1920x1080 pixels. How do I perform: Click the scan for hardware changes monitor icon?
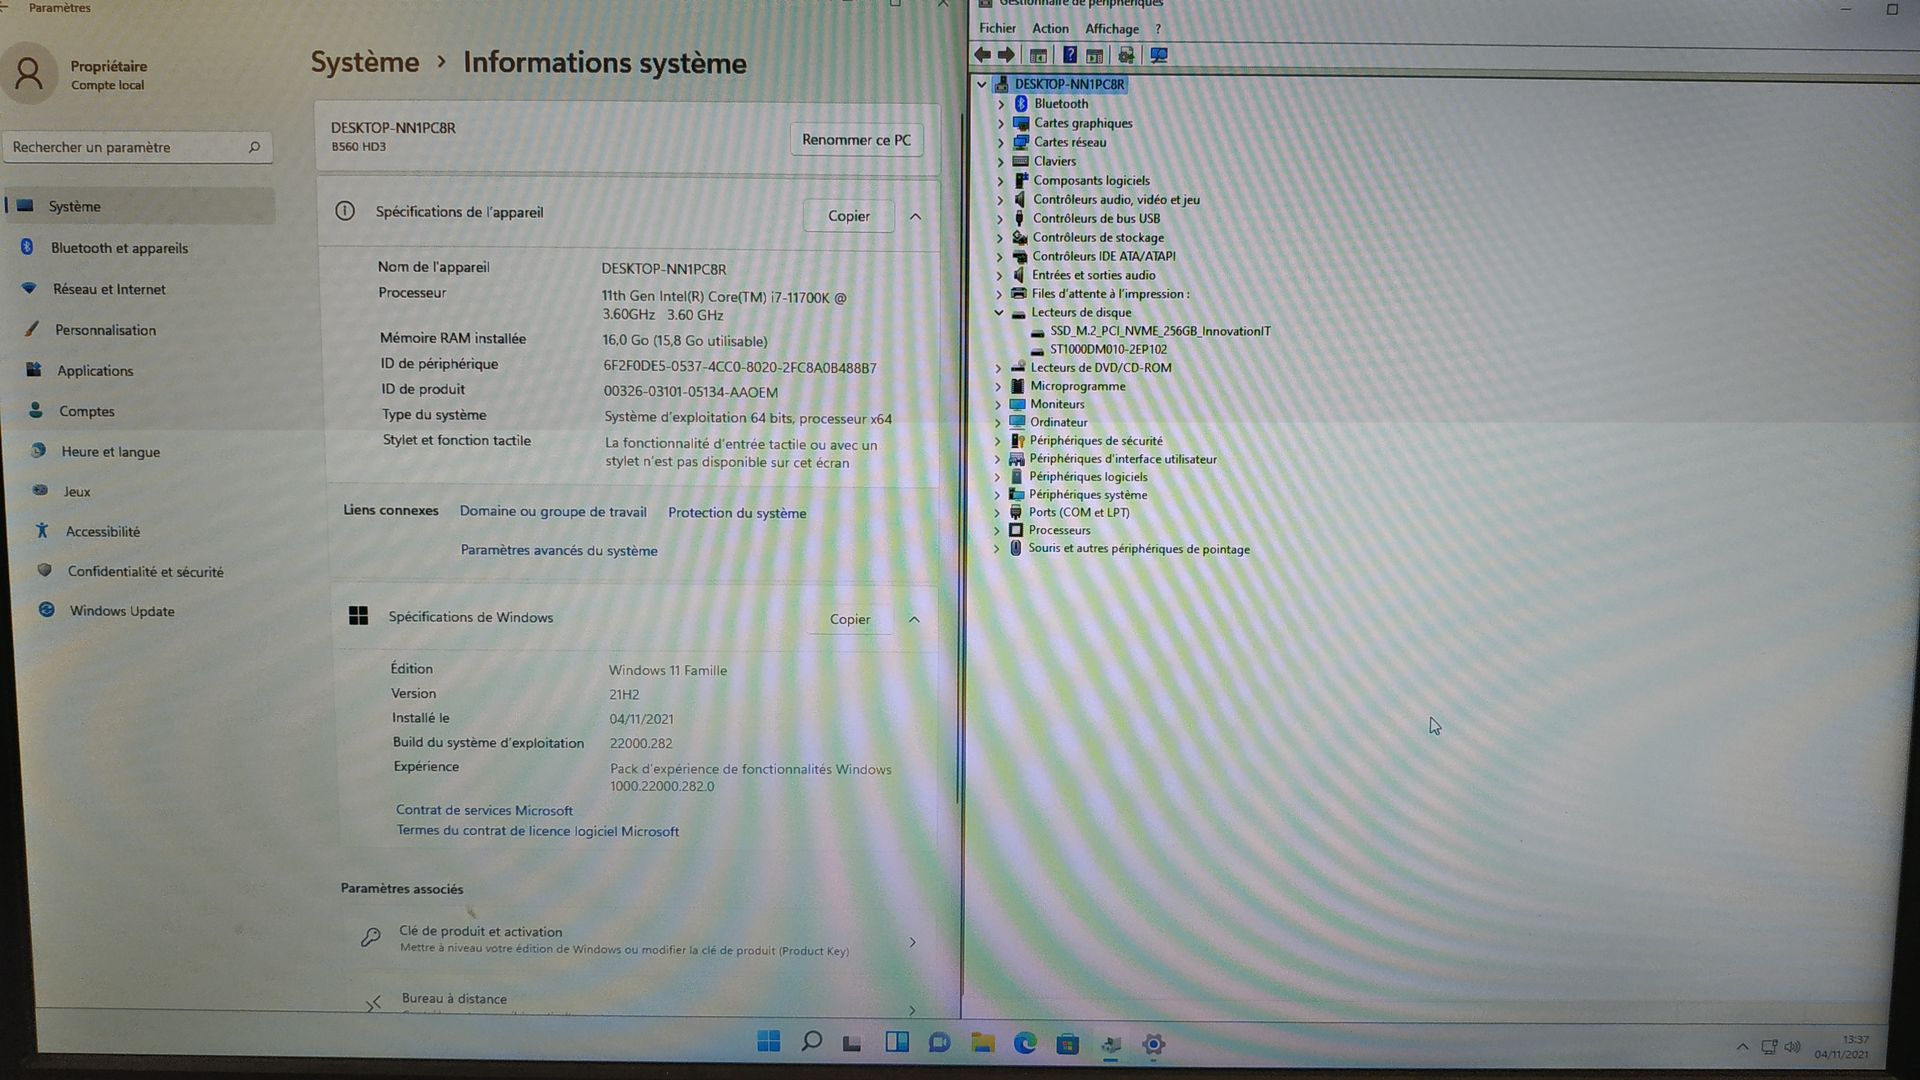pos(1159,55)
